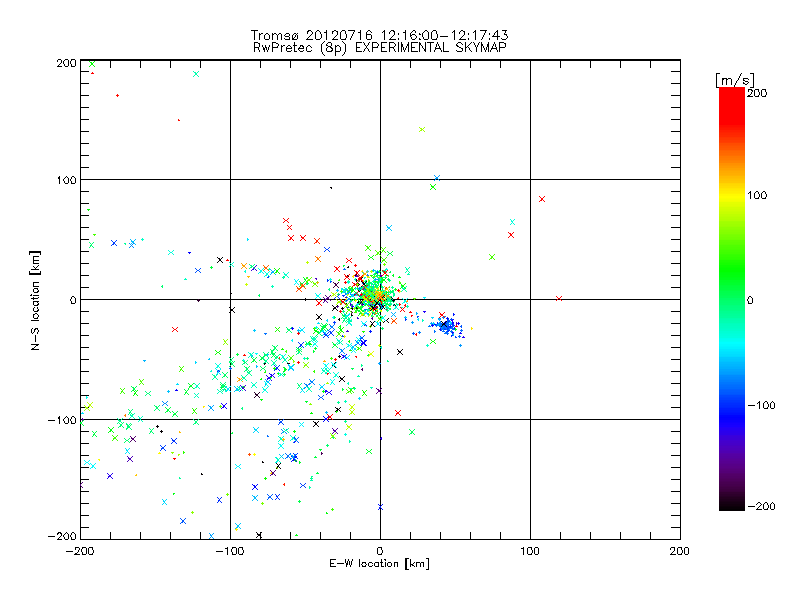Screen dimensions: 800x600
Task: Click the title line "Tromsø 20120716 12:16:00-12:17:43"
Action: tap(379, 35)
